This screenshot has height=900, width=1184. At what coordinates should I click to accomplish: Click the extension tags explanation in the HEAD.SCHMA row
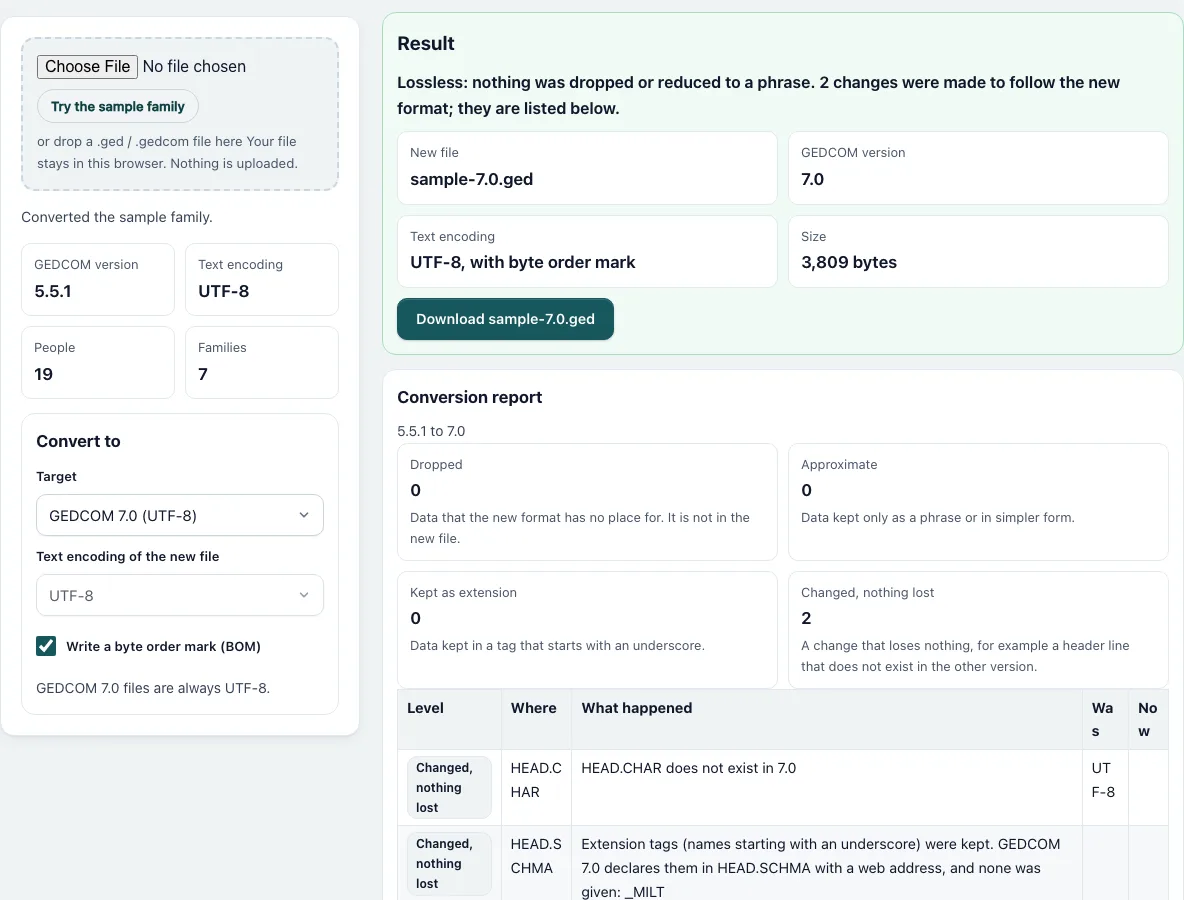(821, 868)
